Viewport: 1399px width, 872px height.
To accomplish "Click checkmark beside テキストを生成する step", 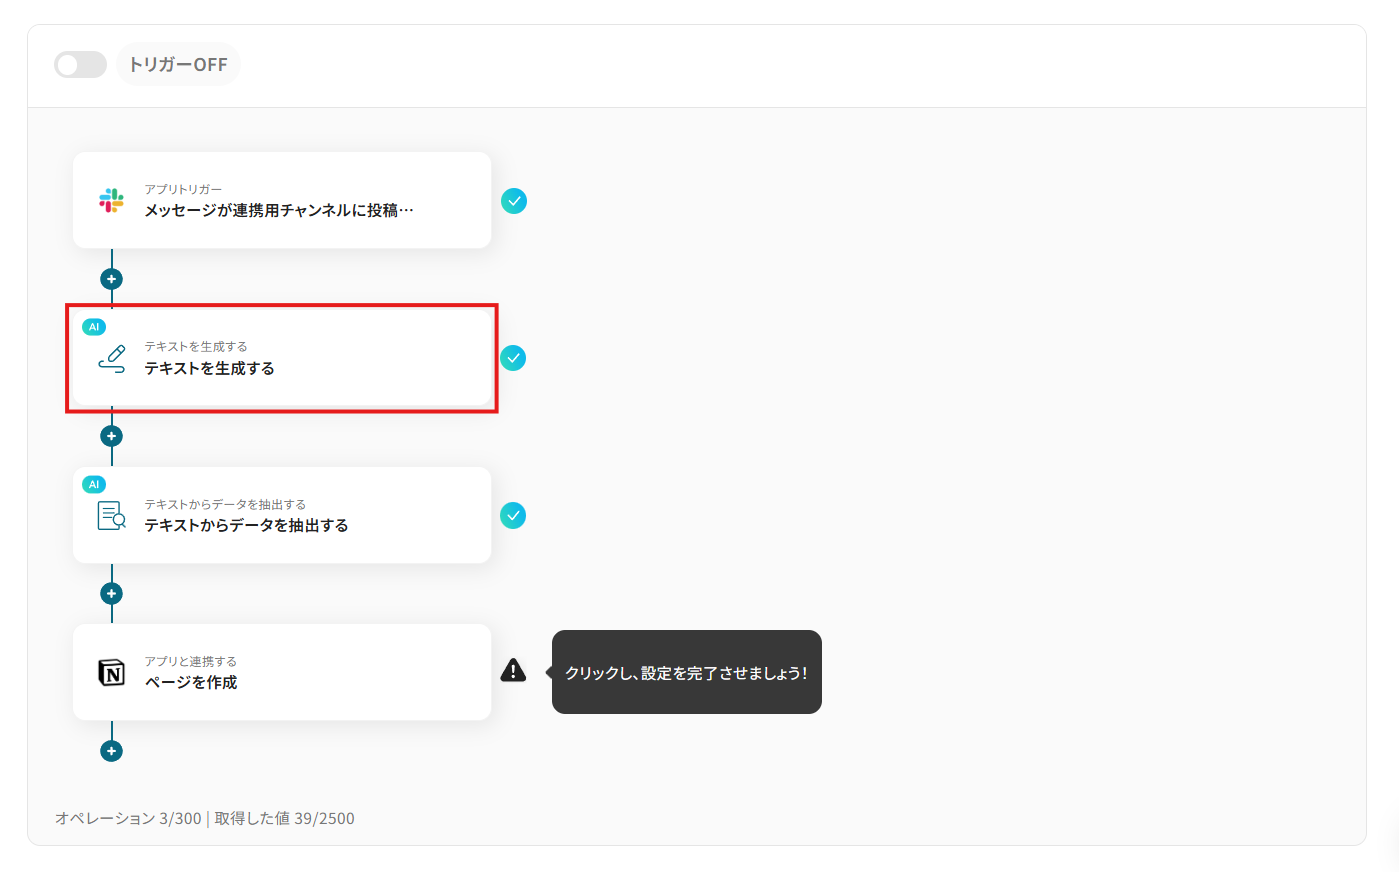I will (x=513, y=358).
